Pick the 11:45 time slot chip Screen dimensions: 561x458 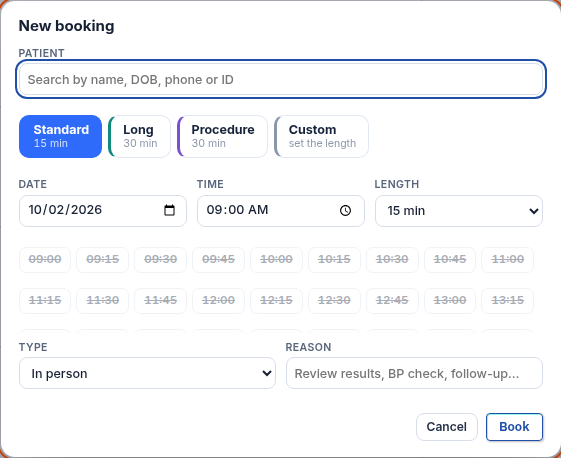(x=160, y=301)
